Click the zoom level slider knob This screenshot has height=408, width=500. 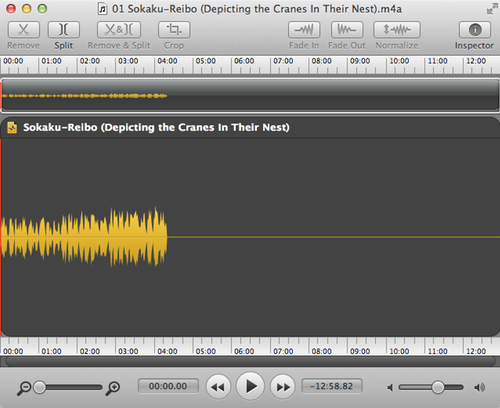(40, 387)
